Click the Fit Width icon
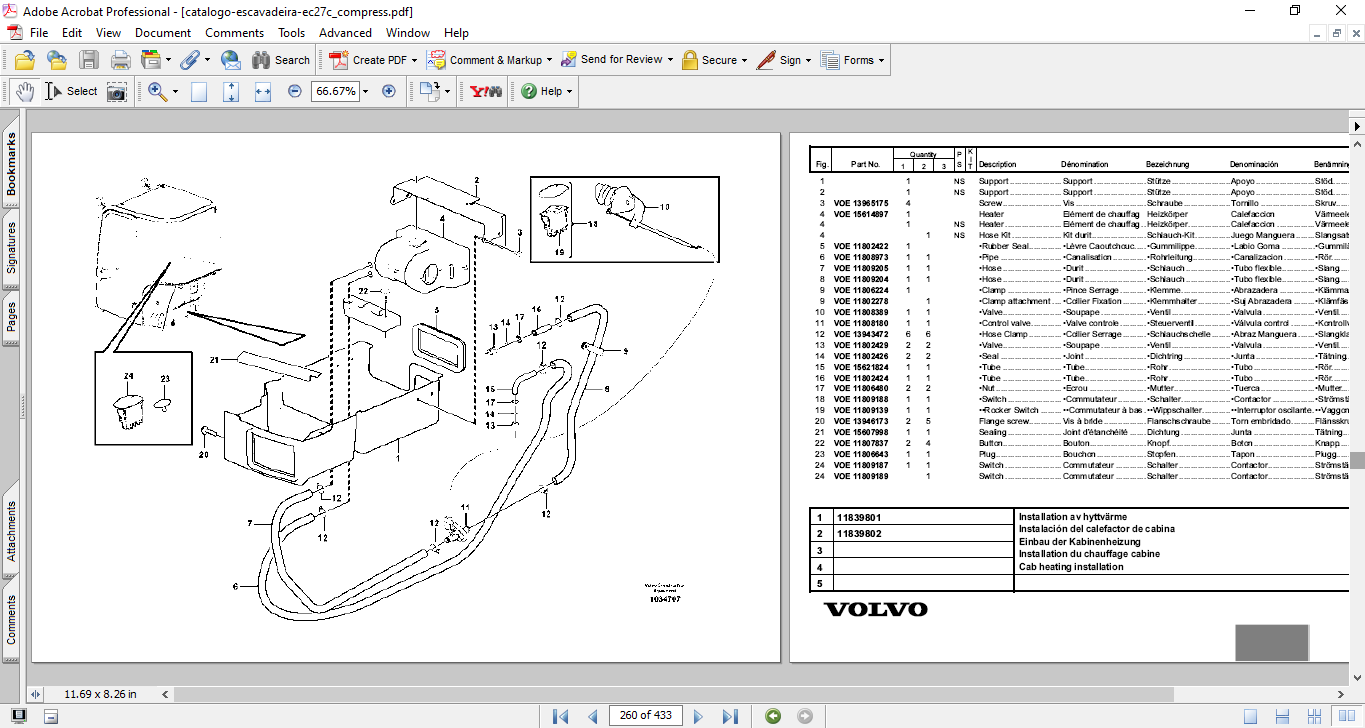The image size is (1365, 728). click(x=263, y=91)
